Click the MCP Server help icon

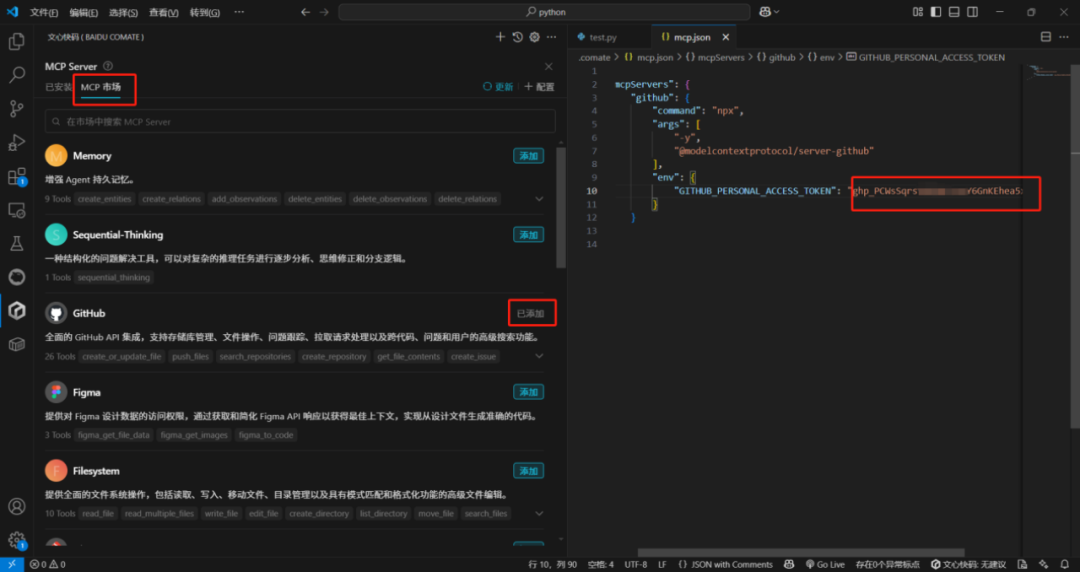click(108, 66)
